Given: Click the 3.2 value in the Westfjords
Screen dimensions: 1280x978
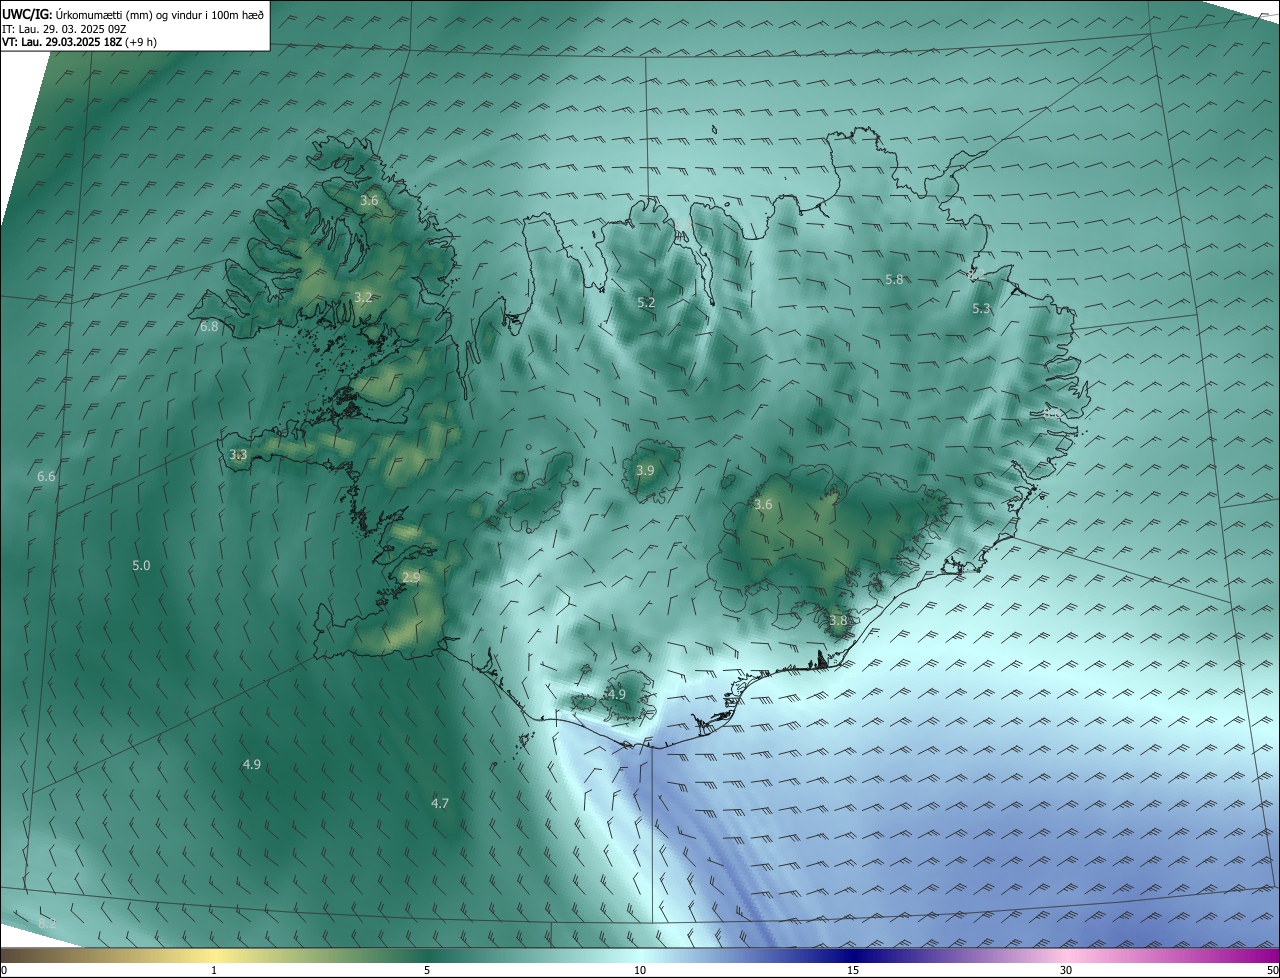Looking at the screenshot, I should point(363,297).
